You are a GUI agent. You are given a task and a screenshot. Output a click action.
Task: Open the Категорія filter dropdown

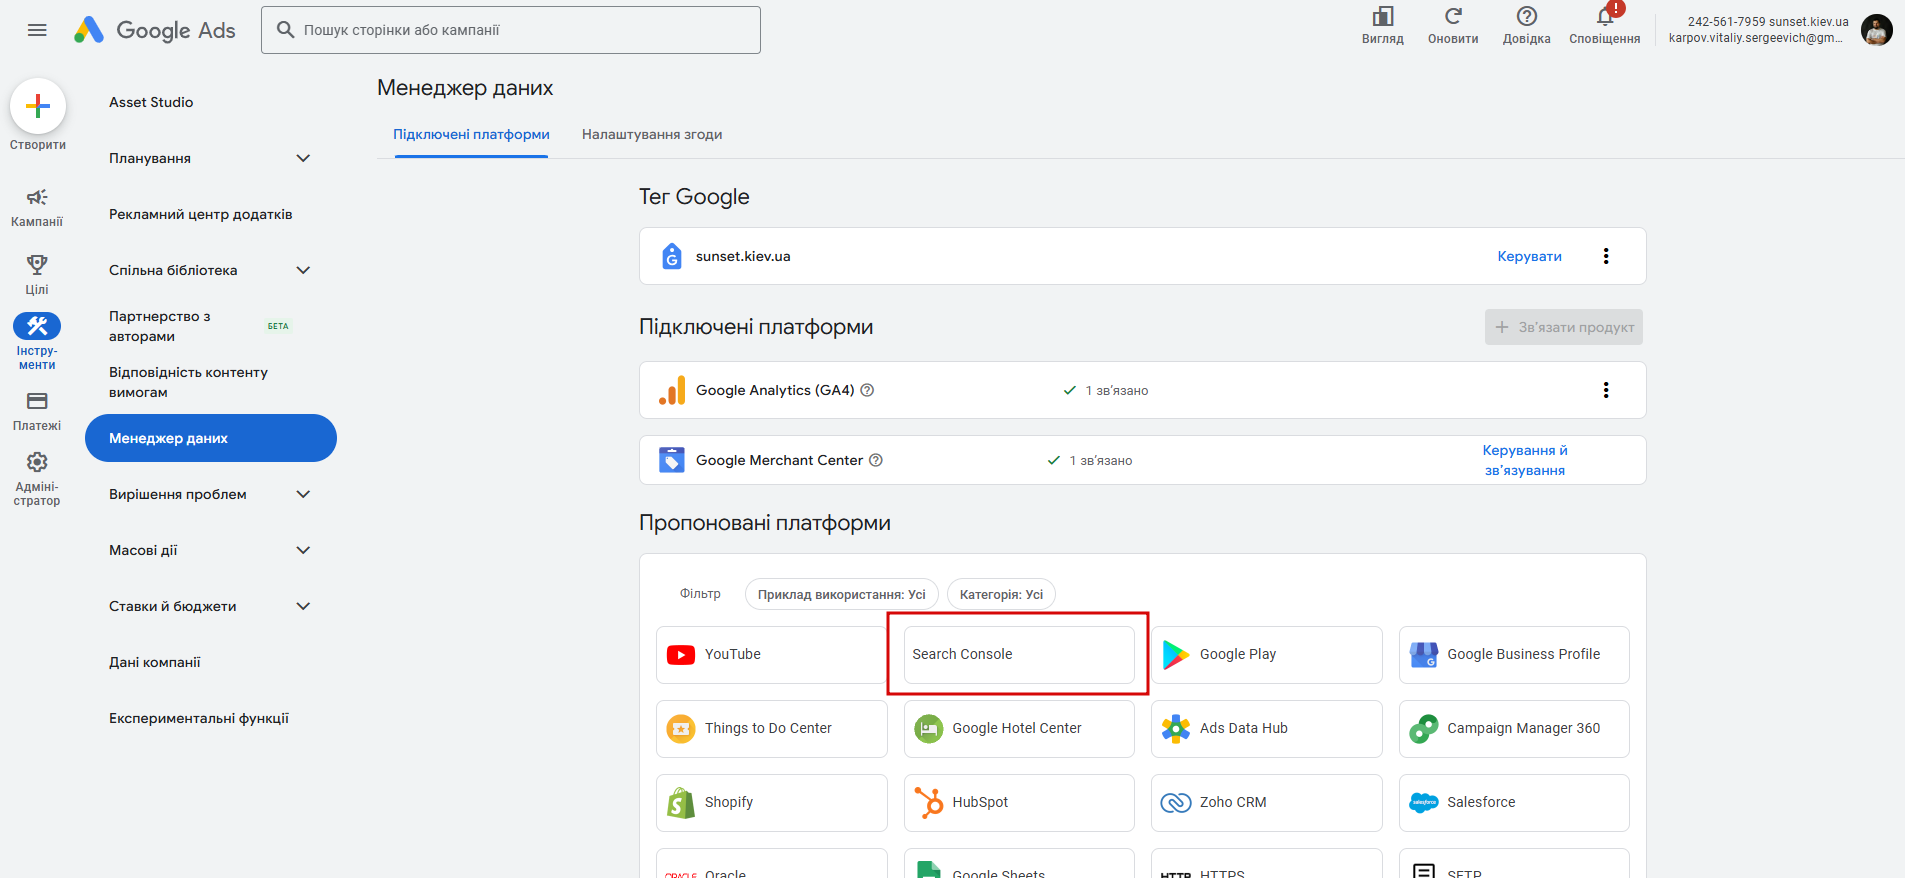click(x=1001, y=595)
